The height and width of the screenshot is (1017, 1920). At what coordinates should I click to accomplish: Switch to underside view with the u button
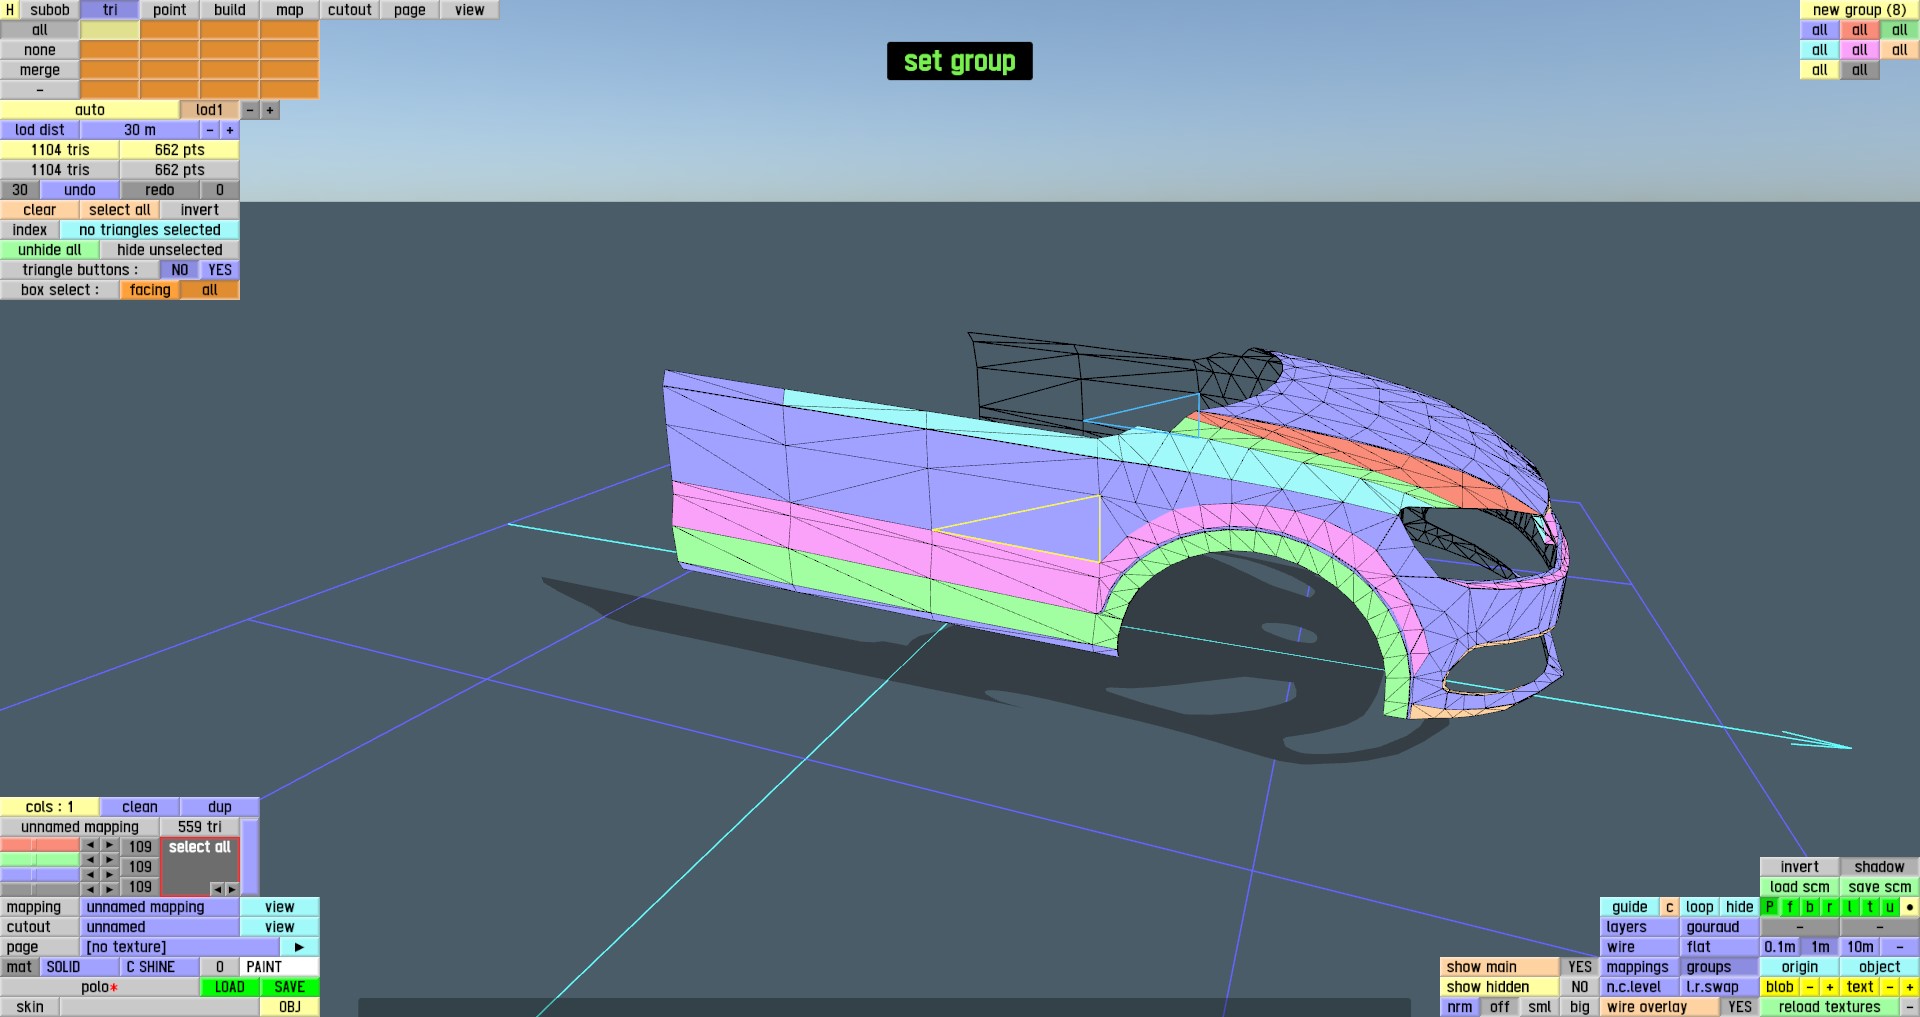tap(1890, 907)
